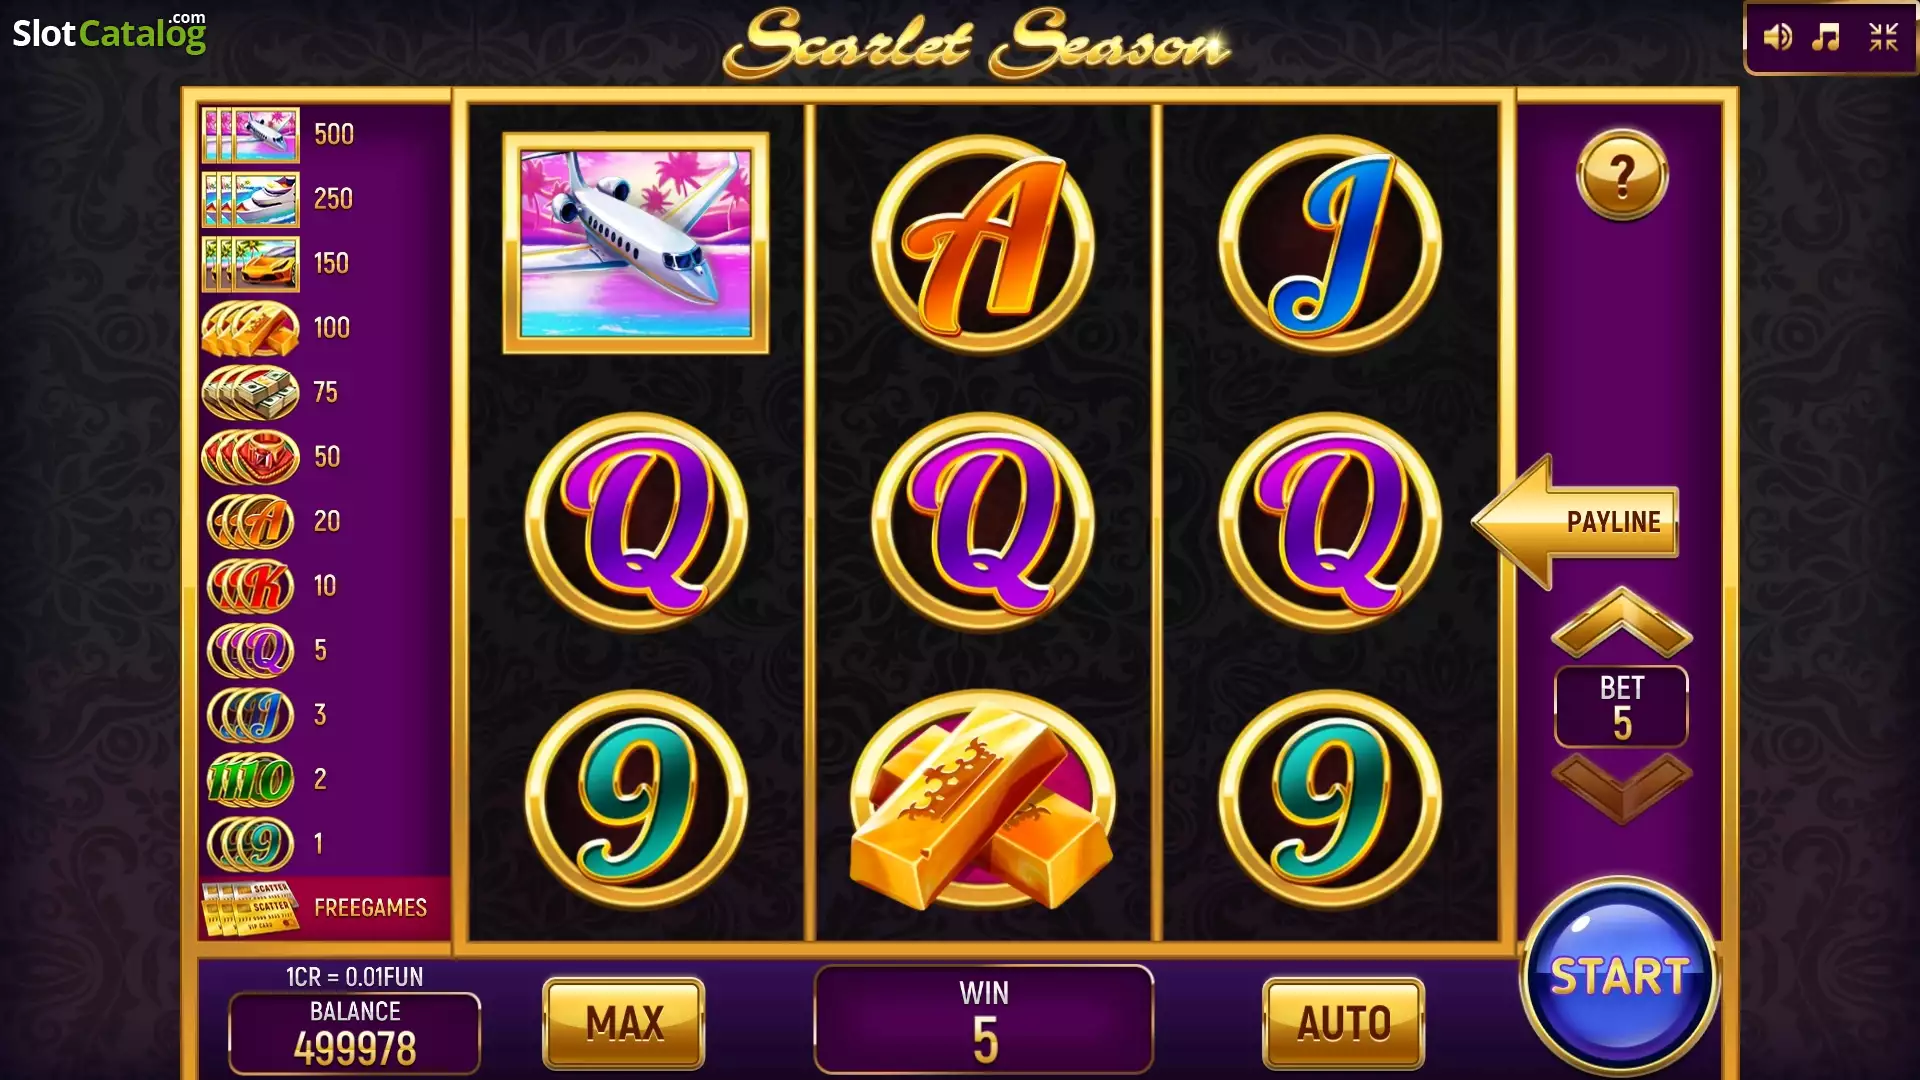
Task: Select the MAX bet button
Action: [x=624, y=1023]
